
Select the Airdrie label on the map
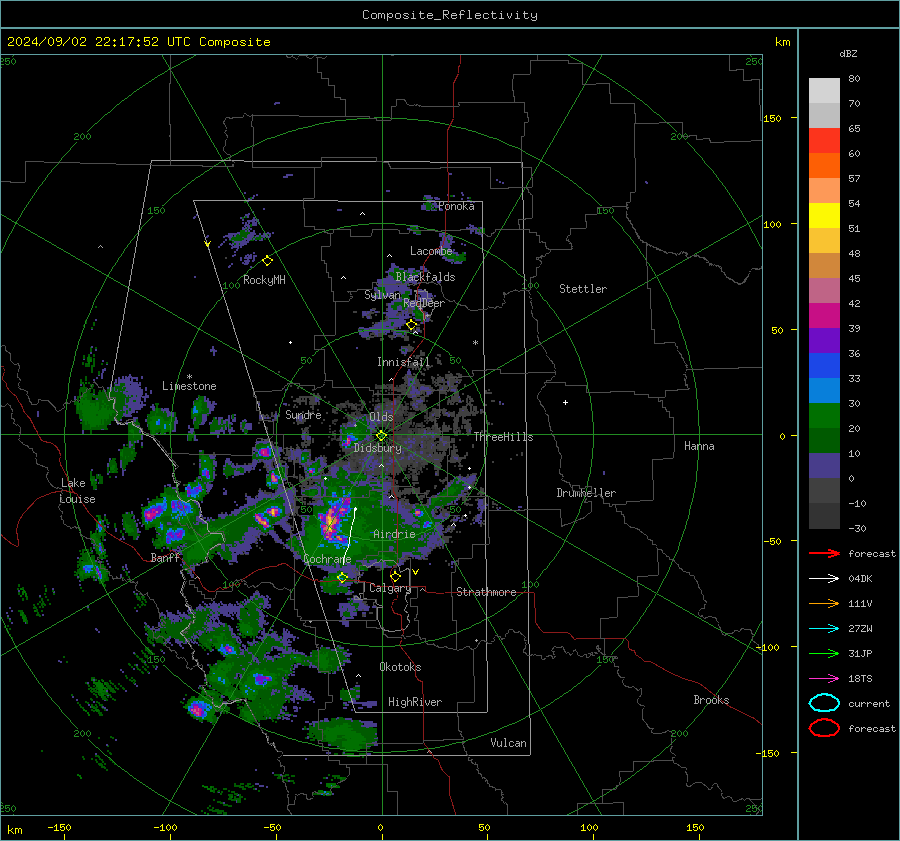(x=394, y=534)
